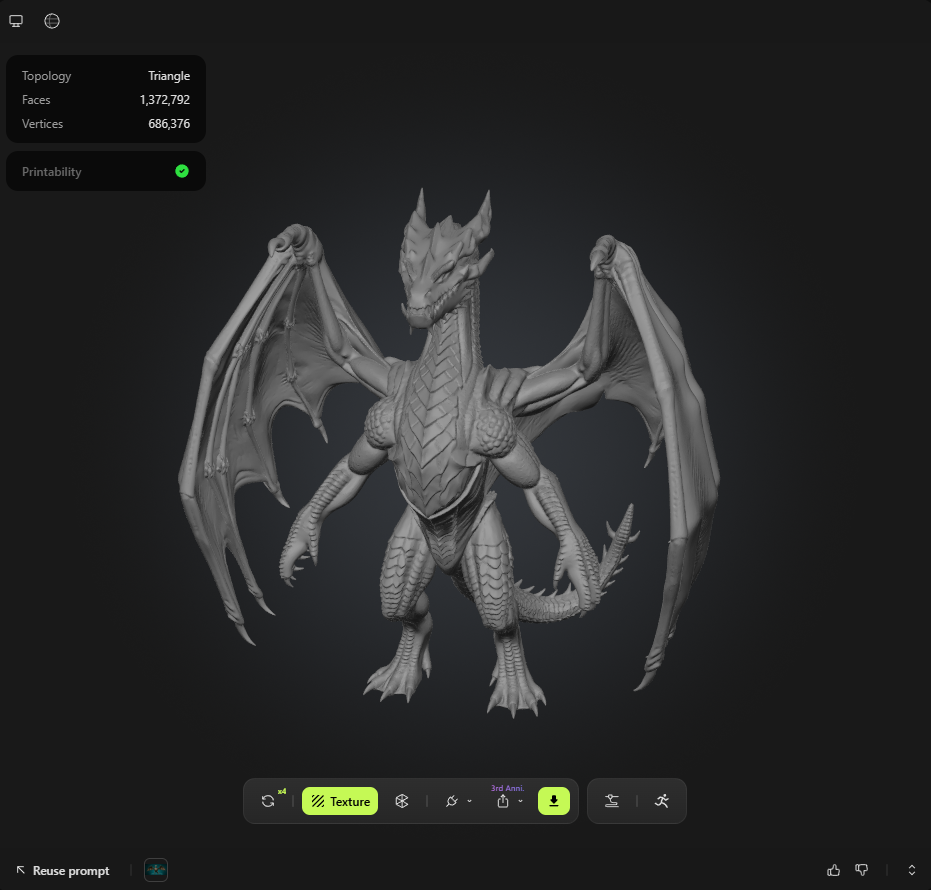Open the 3D print stage icon

[x=612, y=801]
